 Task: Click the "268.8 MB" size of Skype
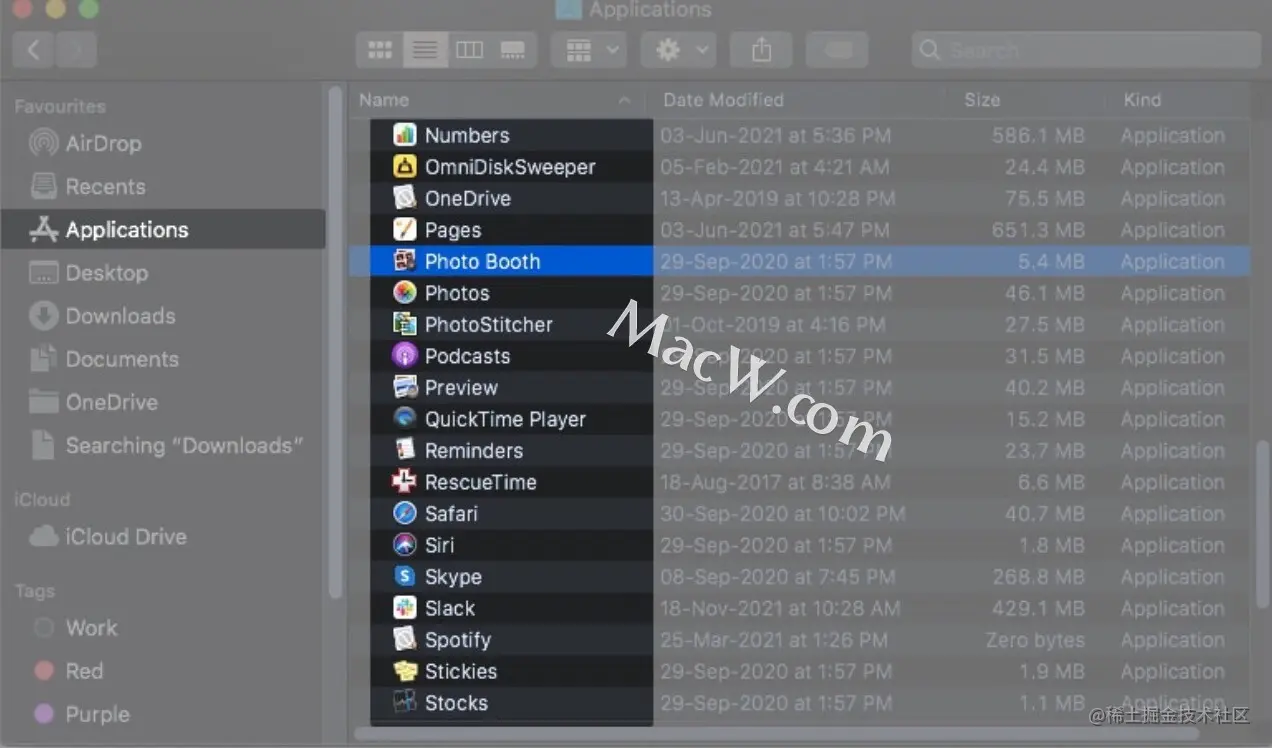(1038, 576)
